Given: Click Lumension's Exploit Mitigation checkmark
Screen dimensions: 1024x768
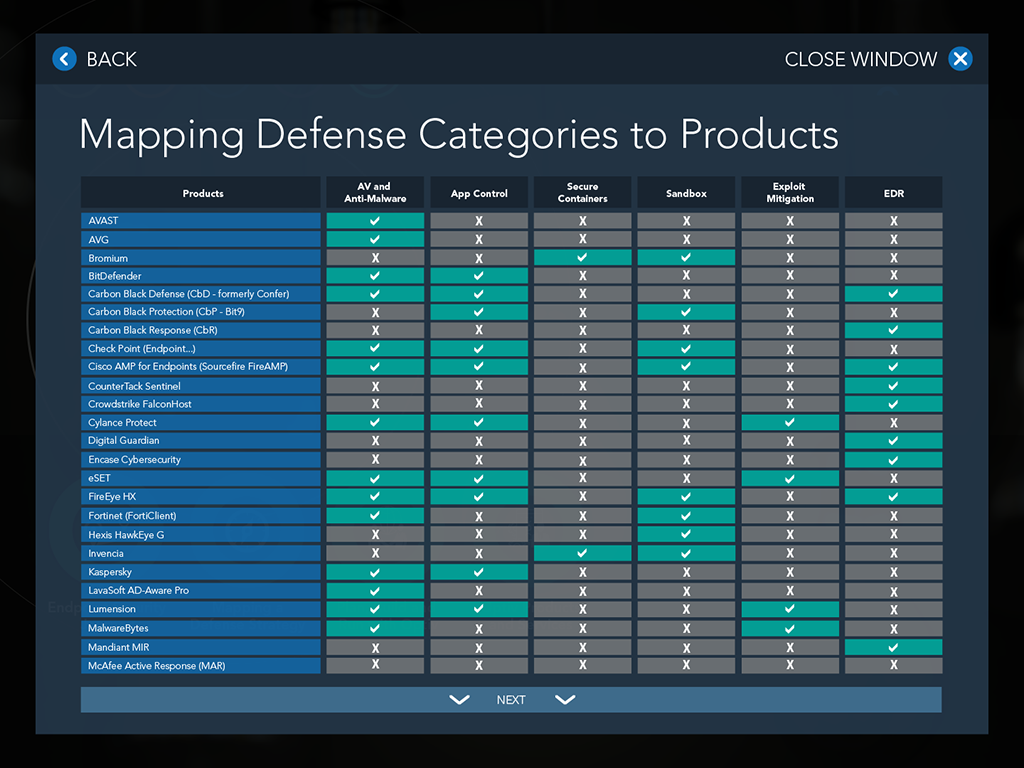Looking at the screenshot, I should click(790, 609).
